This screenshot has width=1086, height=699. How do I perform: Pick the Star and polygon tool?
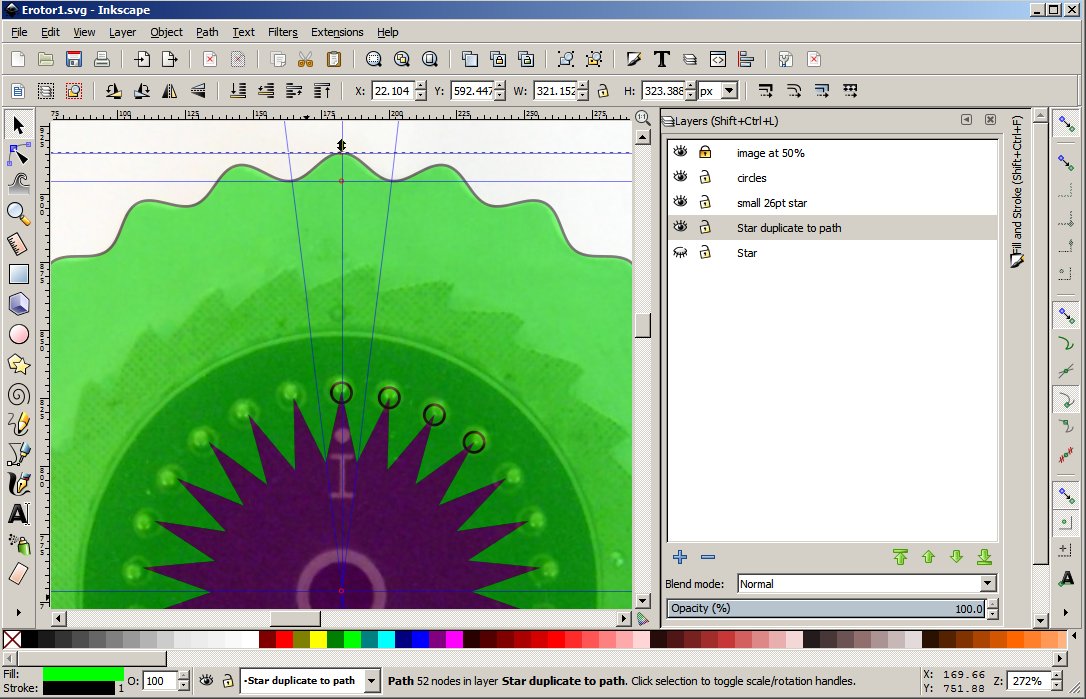pos(18,364)
